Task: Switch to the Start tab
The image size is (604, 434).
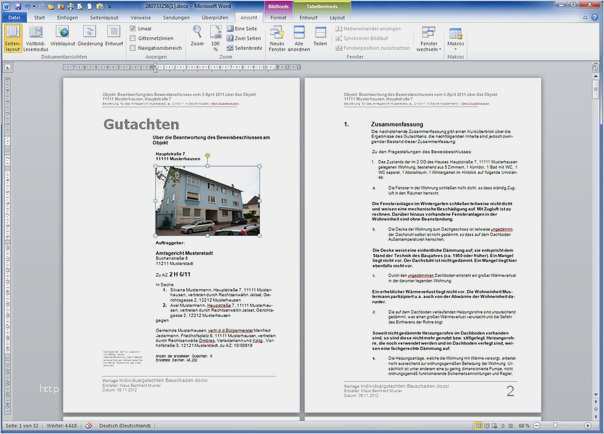Action: click(39, 18)
